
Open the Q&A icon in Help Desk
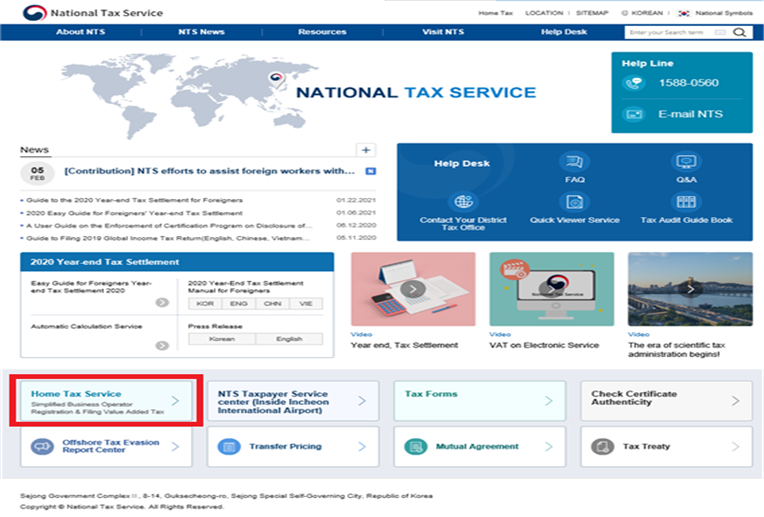pyautogui.click(x=686, y=161)
